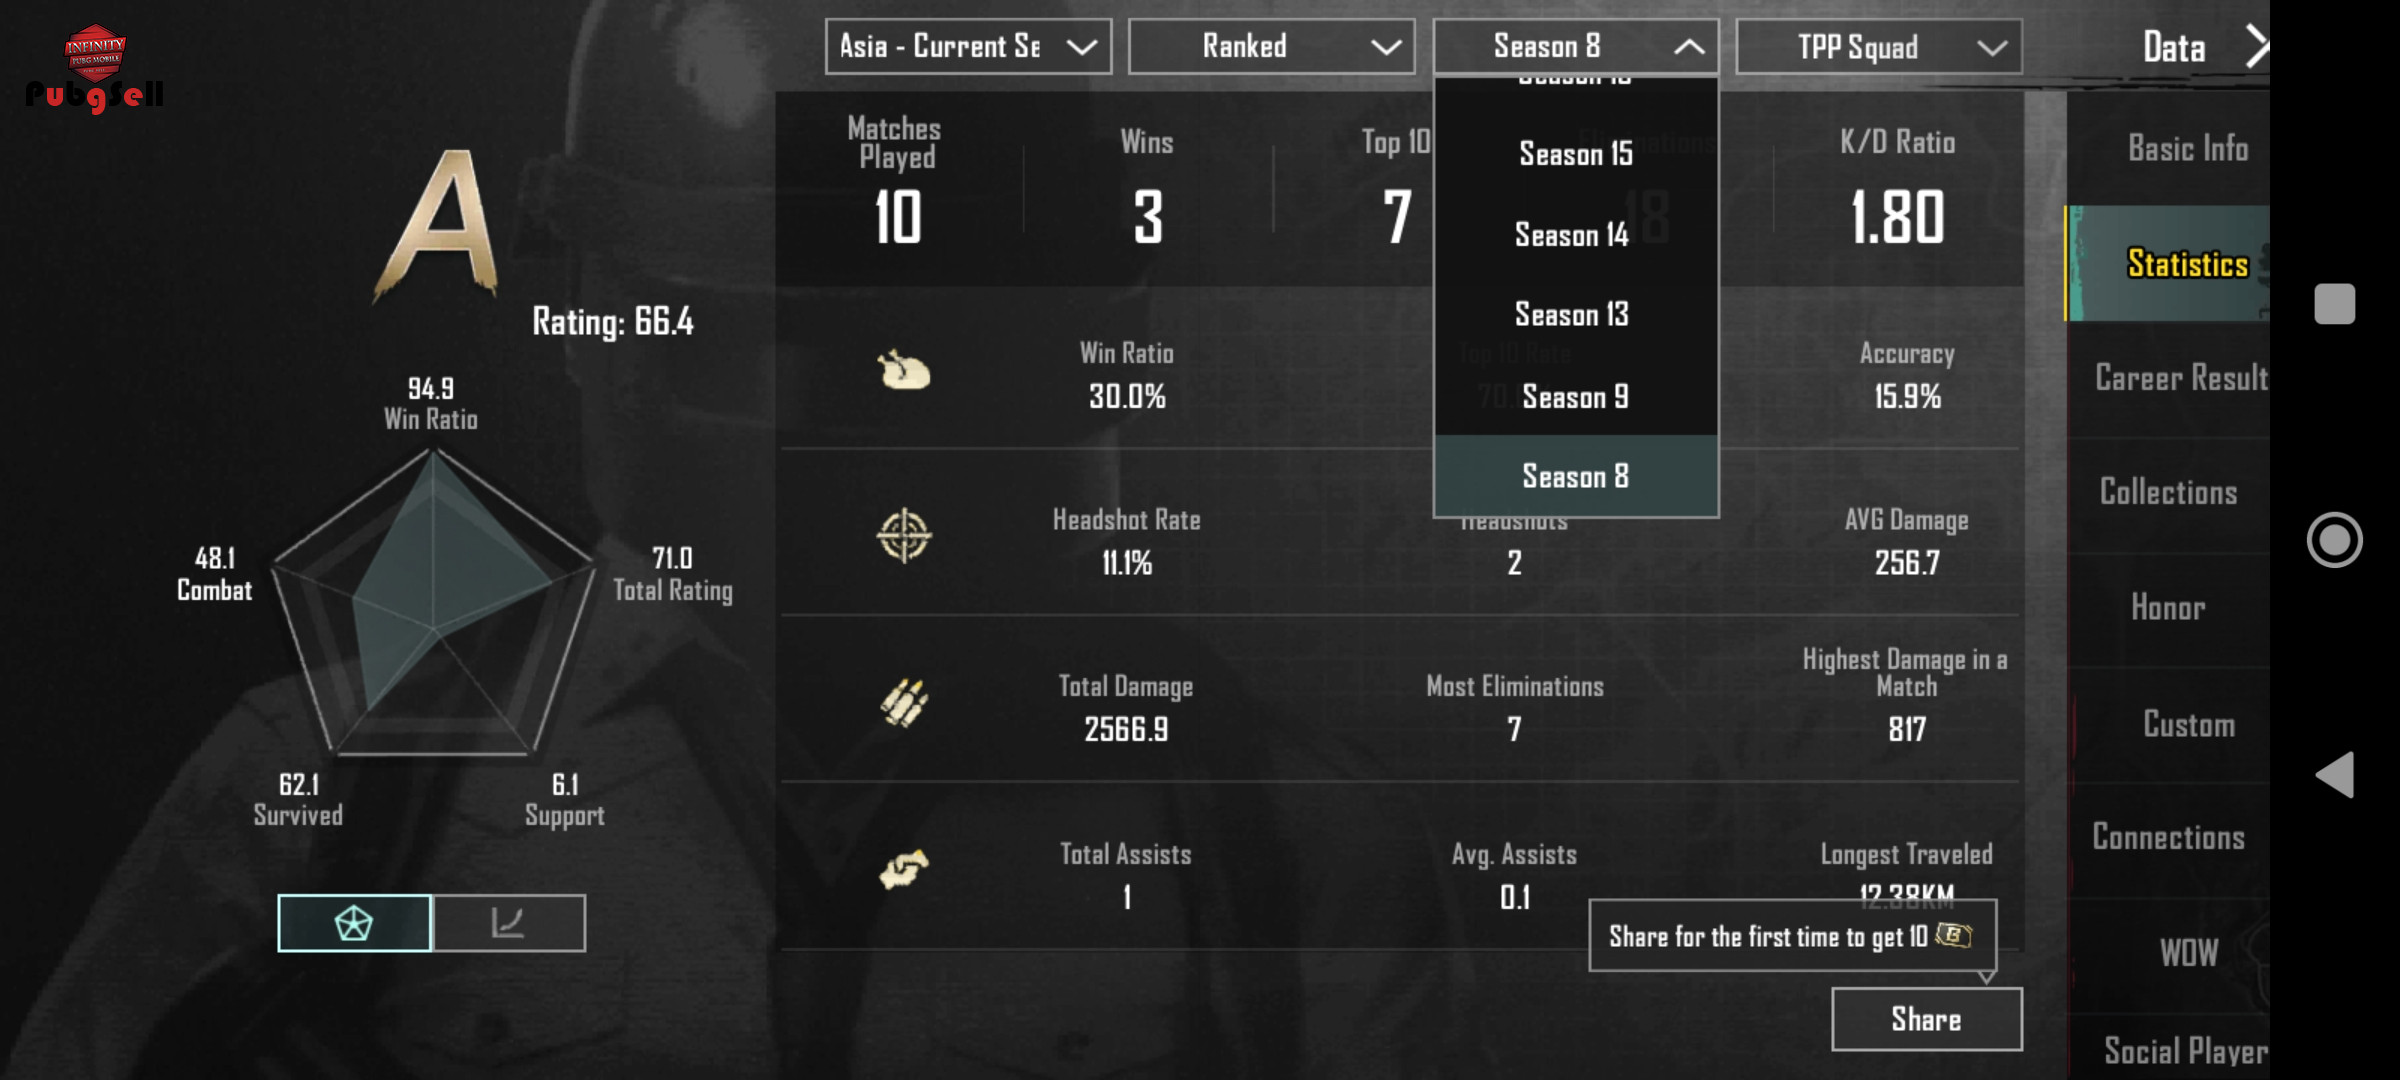Tap the chicken dinner win ratio icon
The height and width of the screenshot is (1080, 2400).
[x=904, y=371]
